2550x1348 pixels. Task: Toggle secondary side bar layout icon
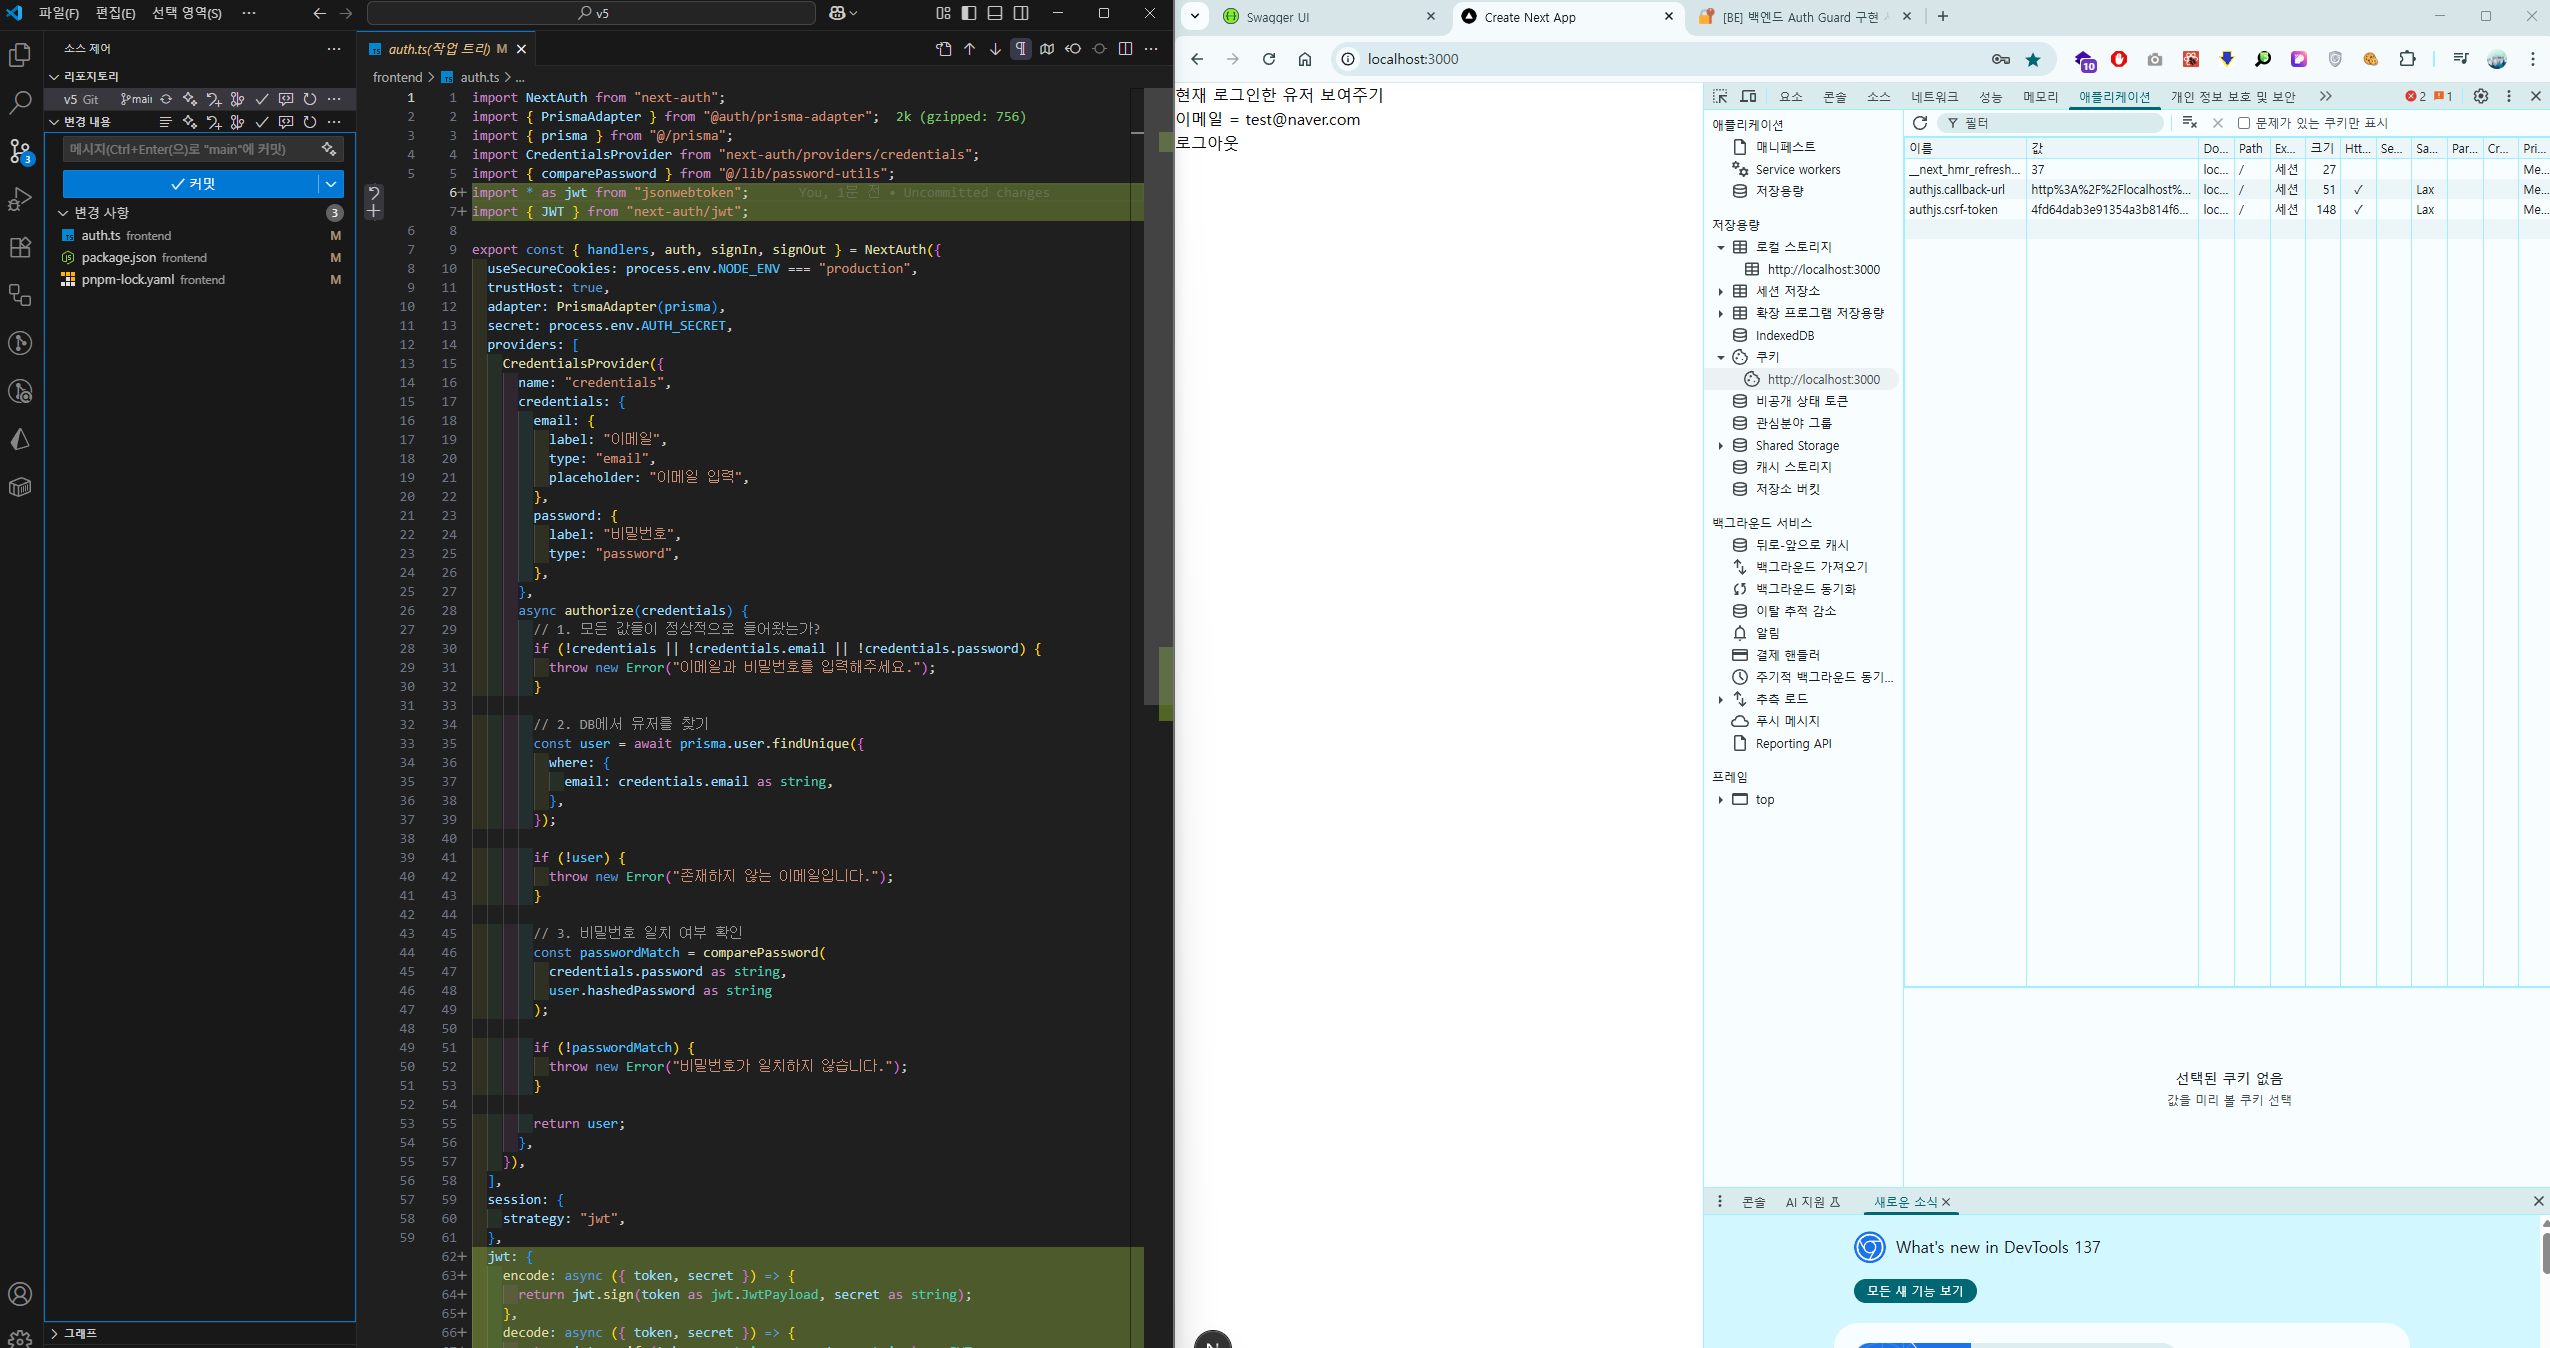[1021, 13]
